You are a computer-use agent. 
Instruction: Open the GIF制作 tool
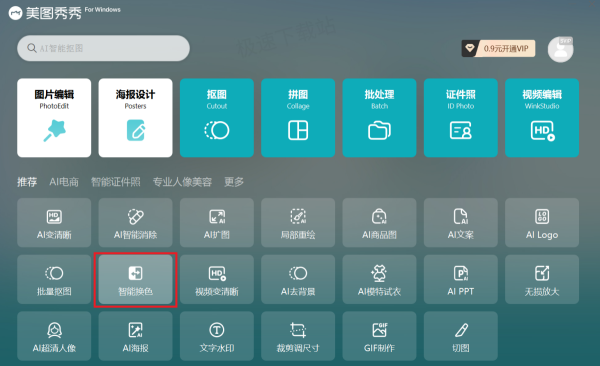pos(379,336)
